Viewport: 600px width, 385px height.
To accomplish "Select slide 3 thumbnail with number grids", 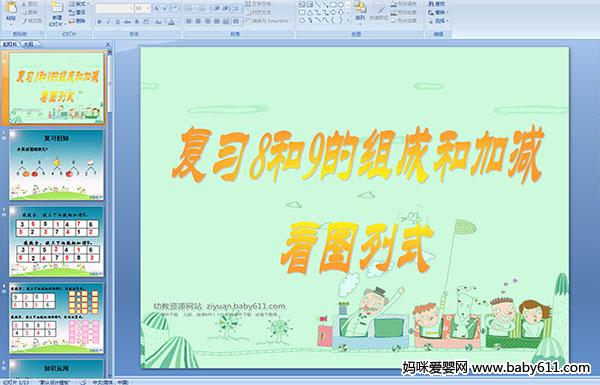I will pyautogui.click(x=57, y=241).
